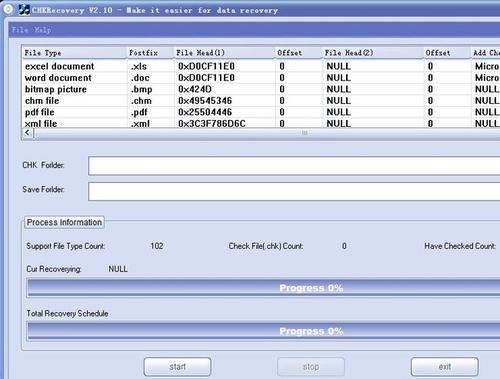Image resolution: width=500 pixels, height=379 pixels.
Task: Select the excel document row
Action: (x=261, y=66)
